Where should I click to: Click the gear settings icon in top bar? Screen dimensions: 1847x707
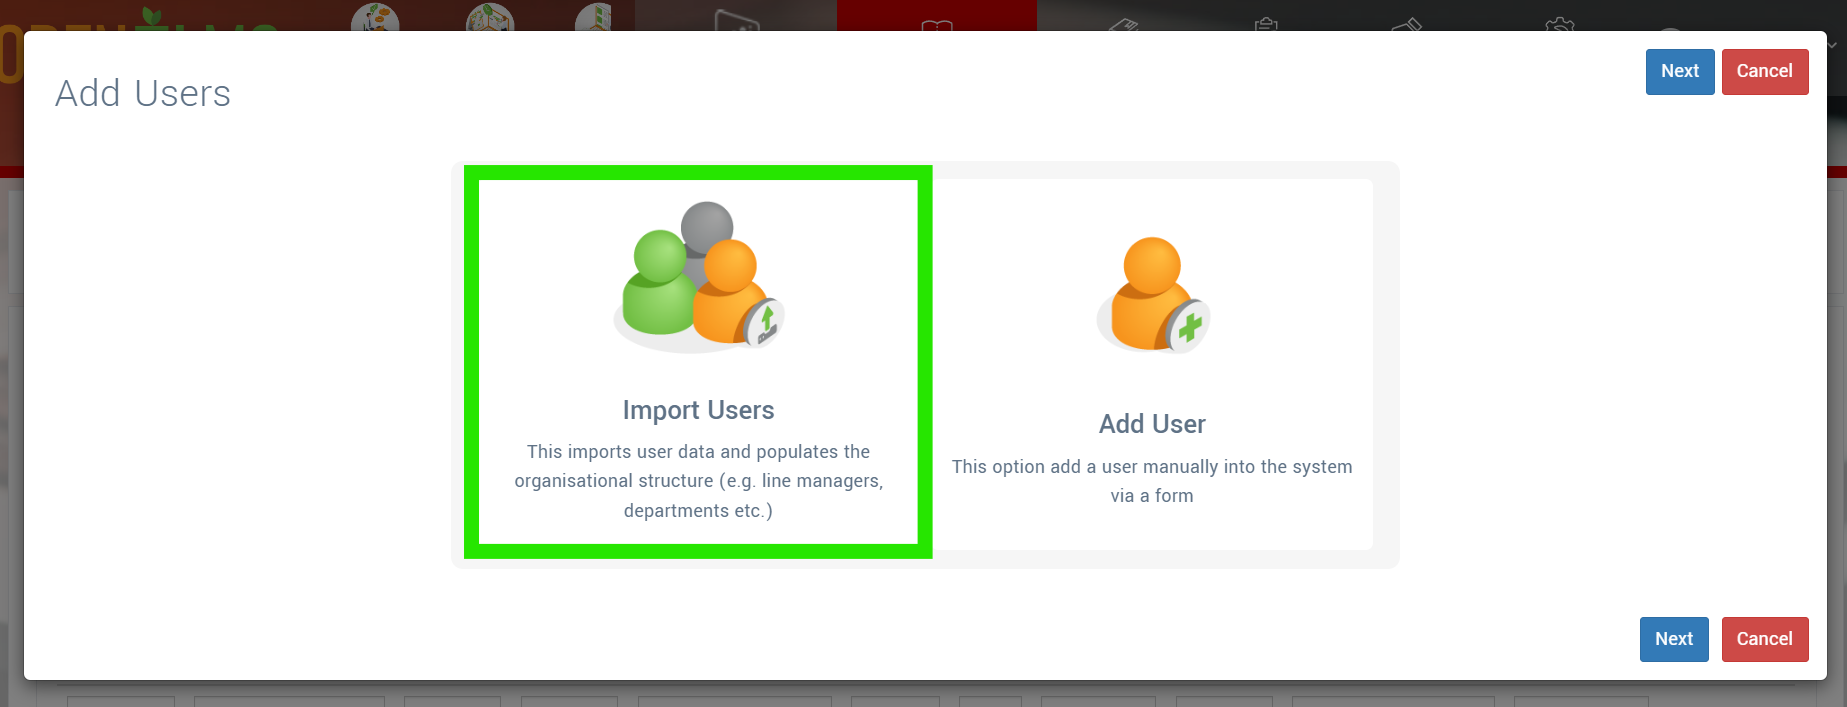pyautogui.click(x=1559, y=23)
